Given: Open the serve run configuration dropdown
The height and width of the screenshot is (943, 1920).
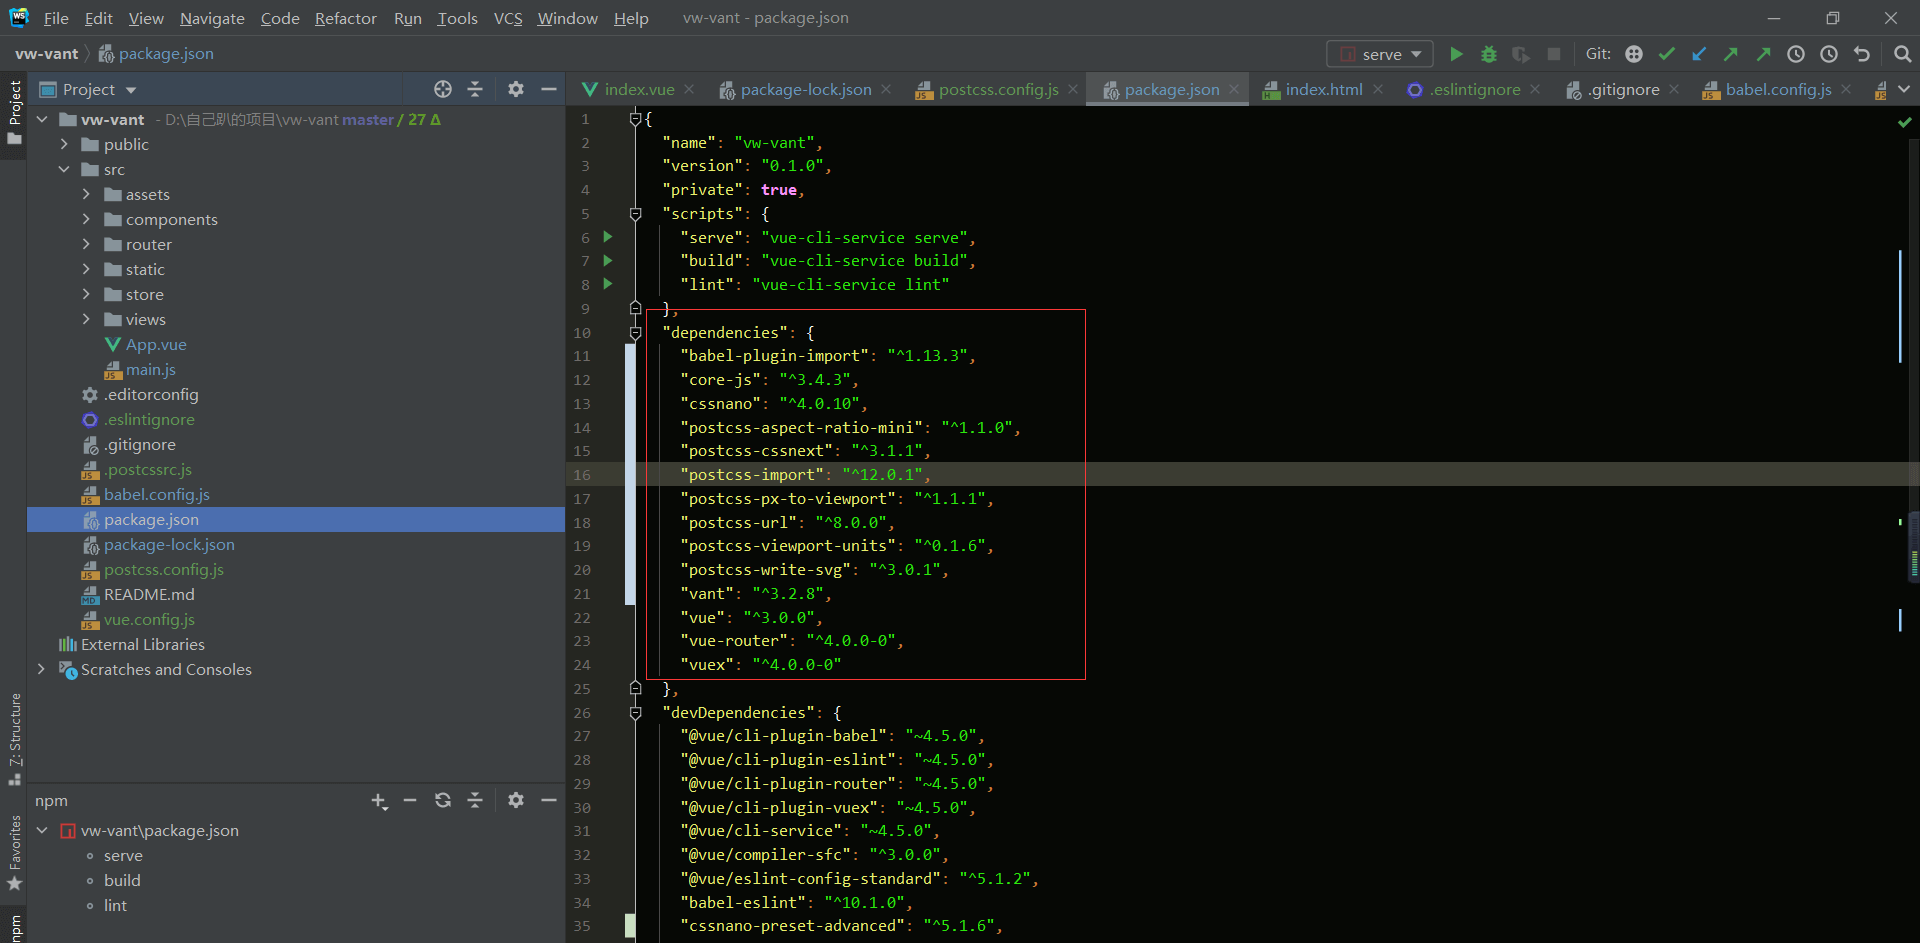Looking at the screenshot, I should pos(1380,54).
